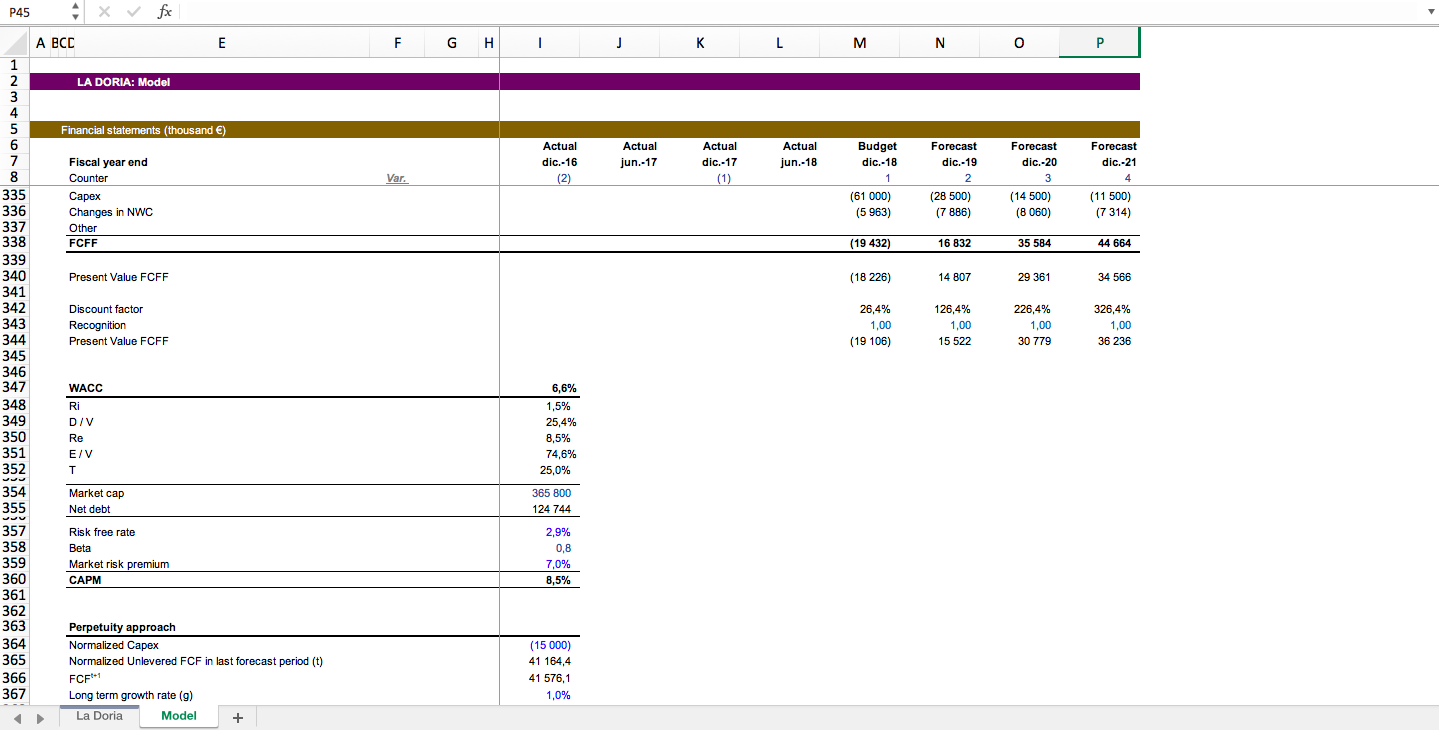
Task: Select the Model sheet tab
Action: [x=179, y=716]
